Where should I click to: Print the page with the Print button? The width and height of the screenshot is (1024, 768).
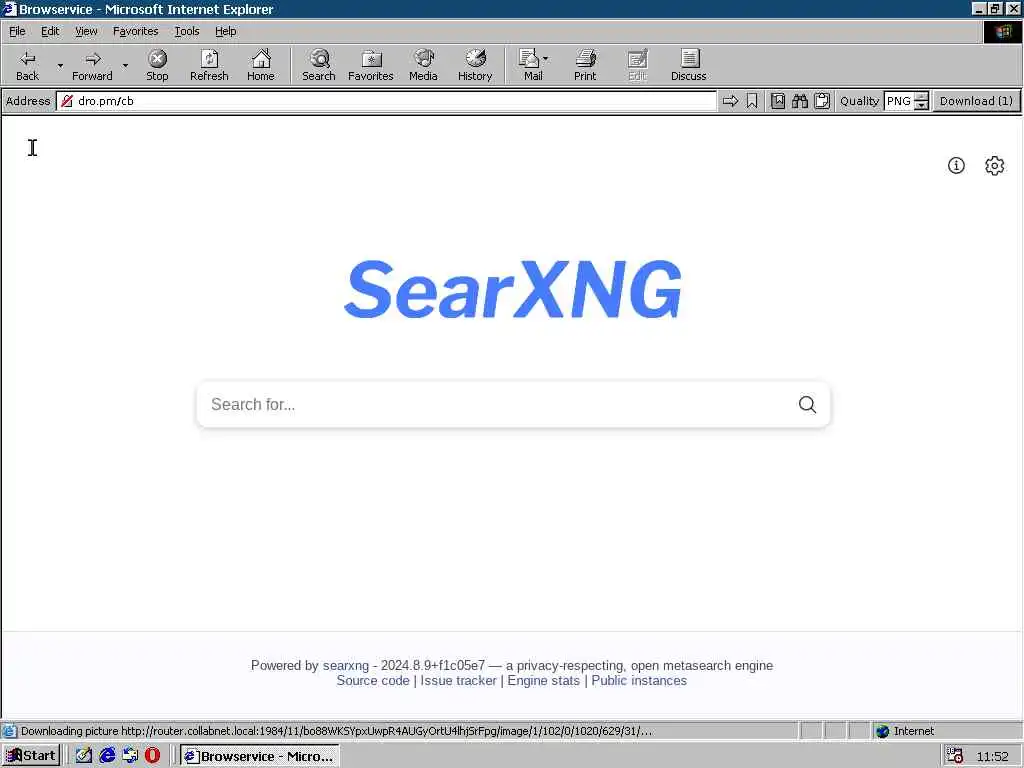coord(585,65)
